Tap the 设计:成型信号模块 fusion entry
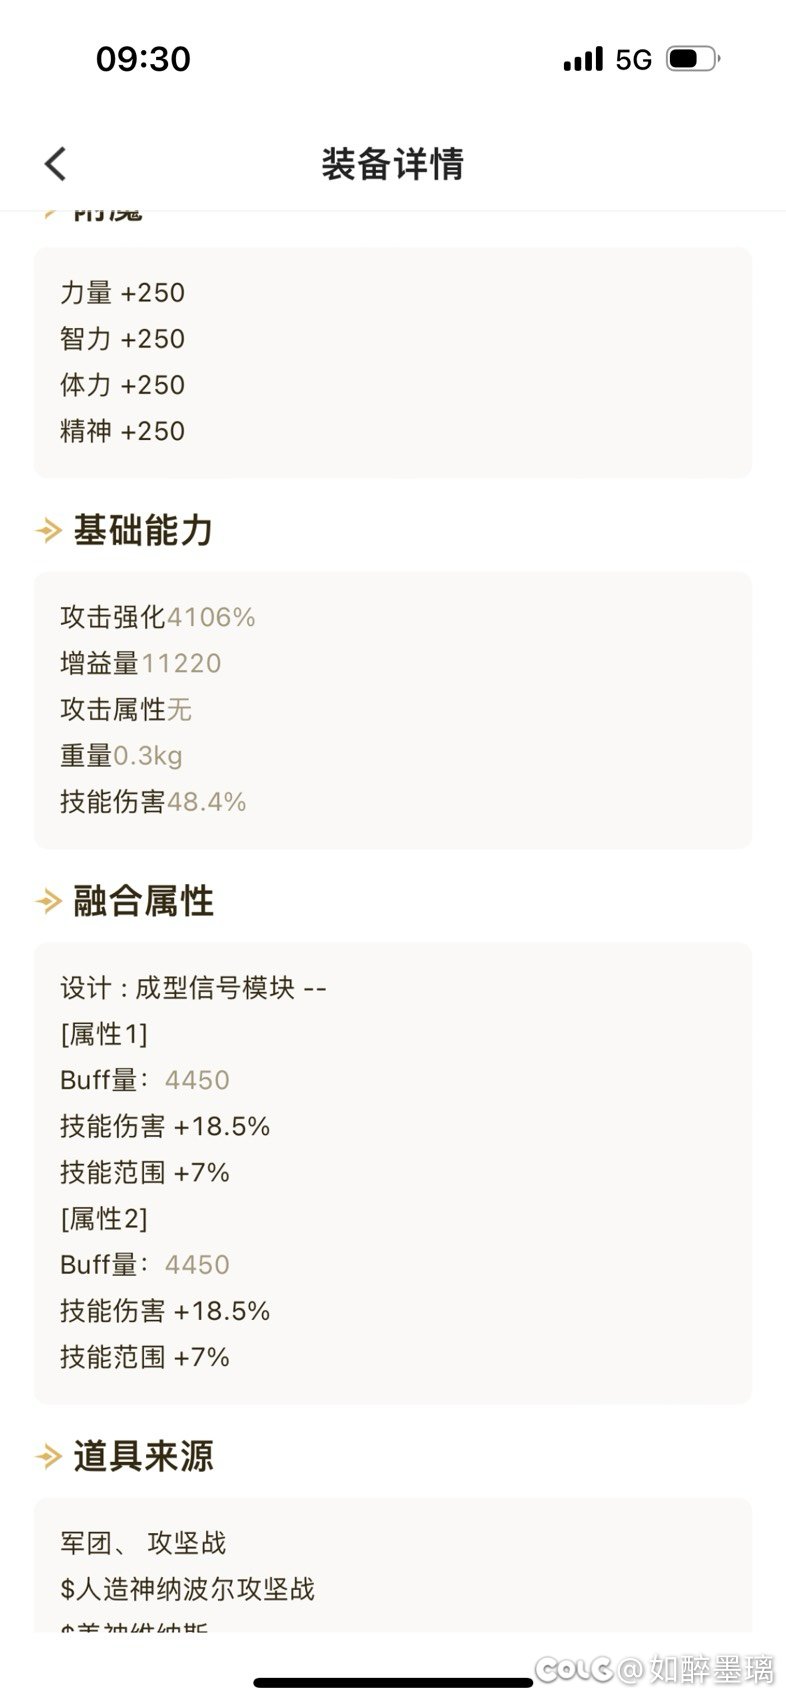This screenshot has height=1704, width=786. 193,988
